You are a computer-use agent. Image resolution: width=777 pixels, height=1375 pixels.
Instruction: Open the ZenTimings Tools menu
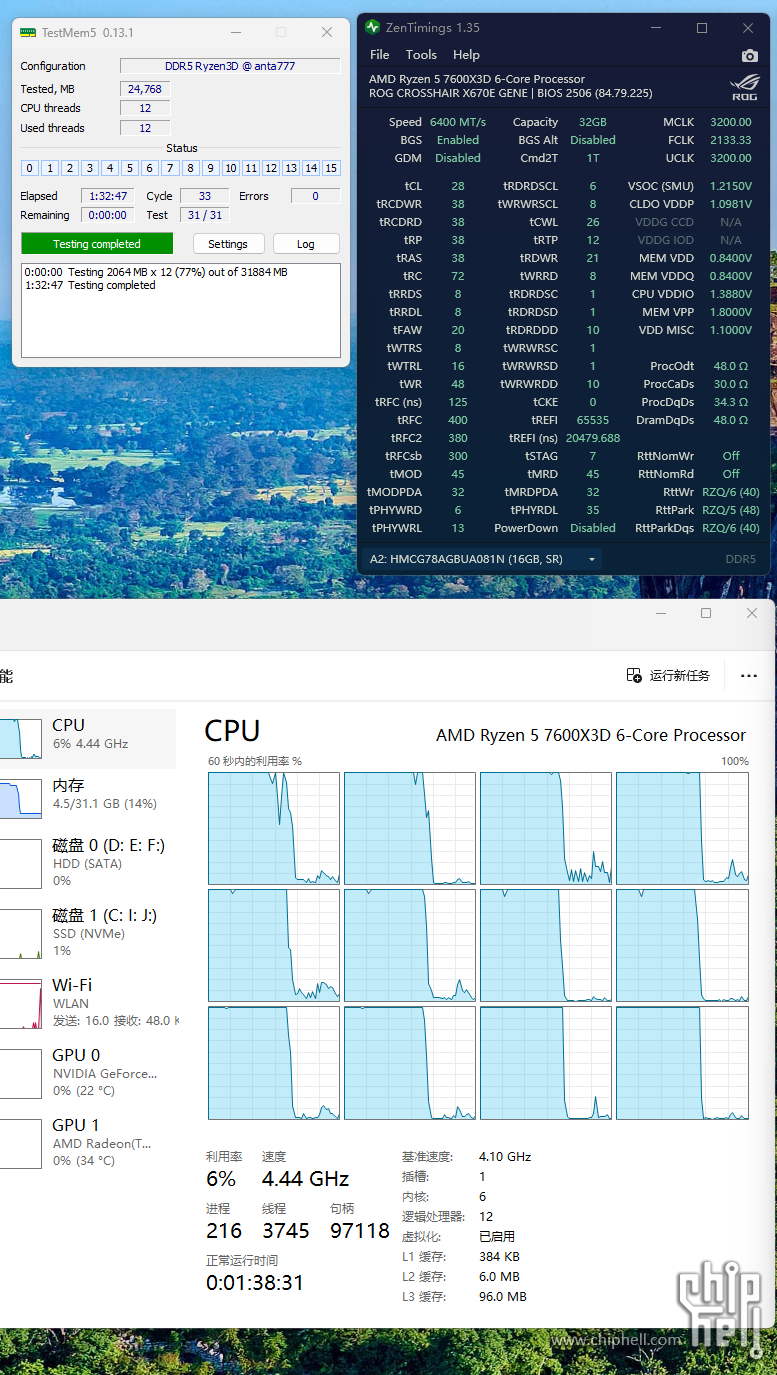(421, 55)
